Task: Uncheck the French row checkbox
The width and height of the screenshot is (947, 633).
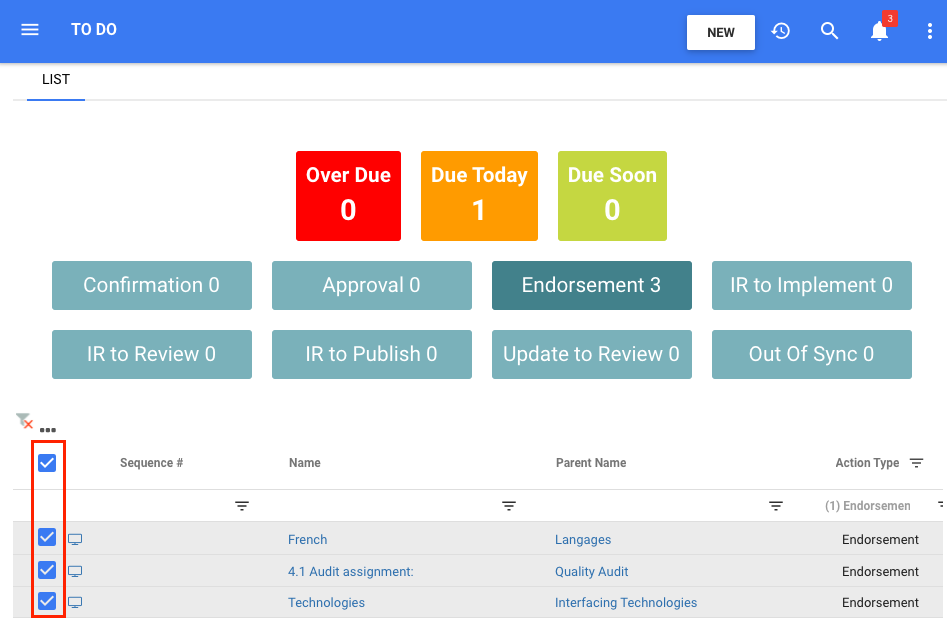Action: pos(47,538)
